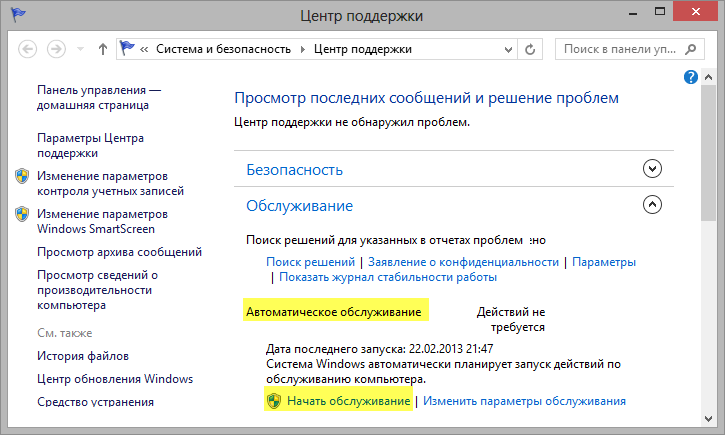725x435 pixels.
Task: Collapse the Обслуживание section chevron
Action: point(652,204)
